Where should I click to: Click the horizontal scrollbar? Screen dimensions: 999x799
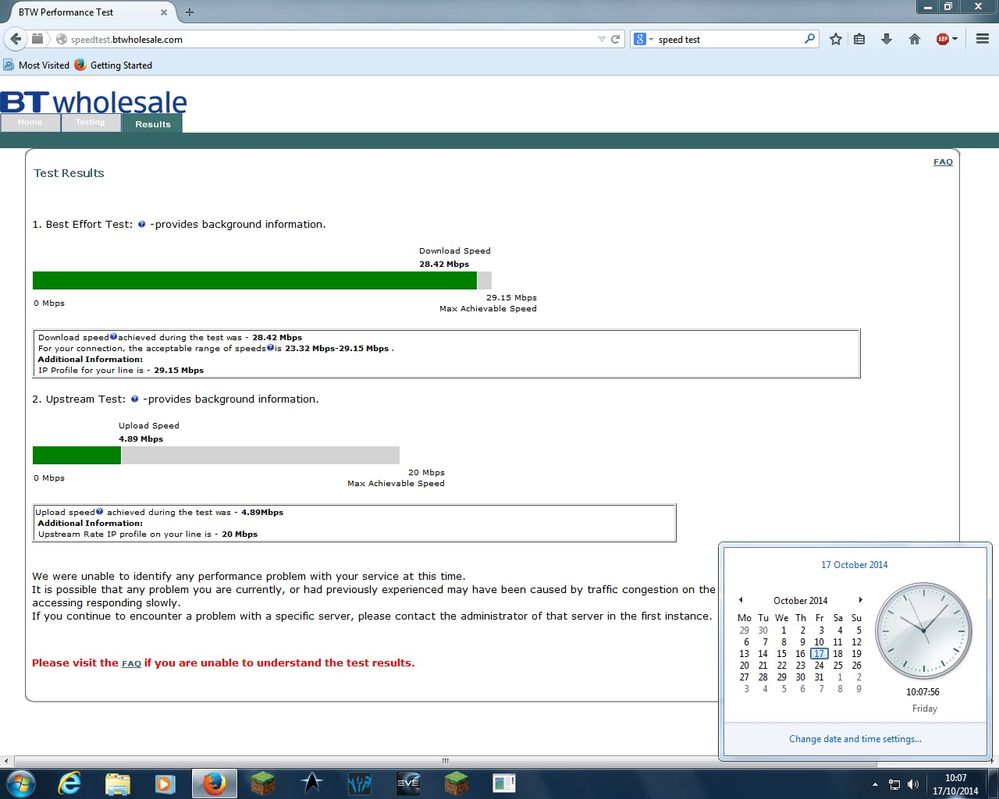click(446, 761)
